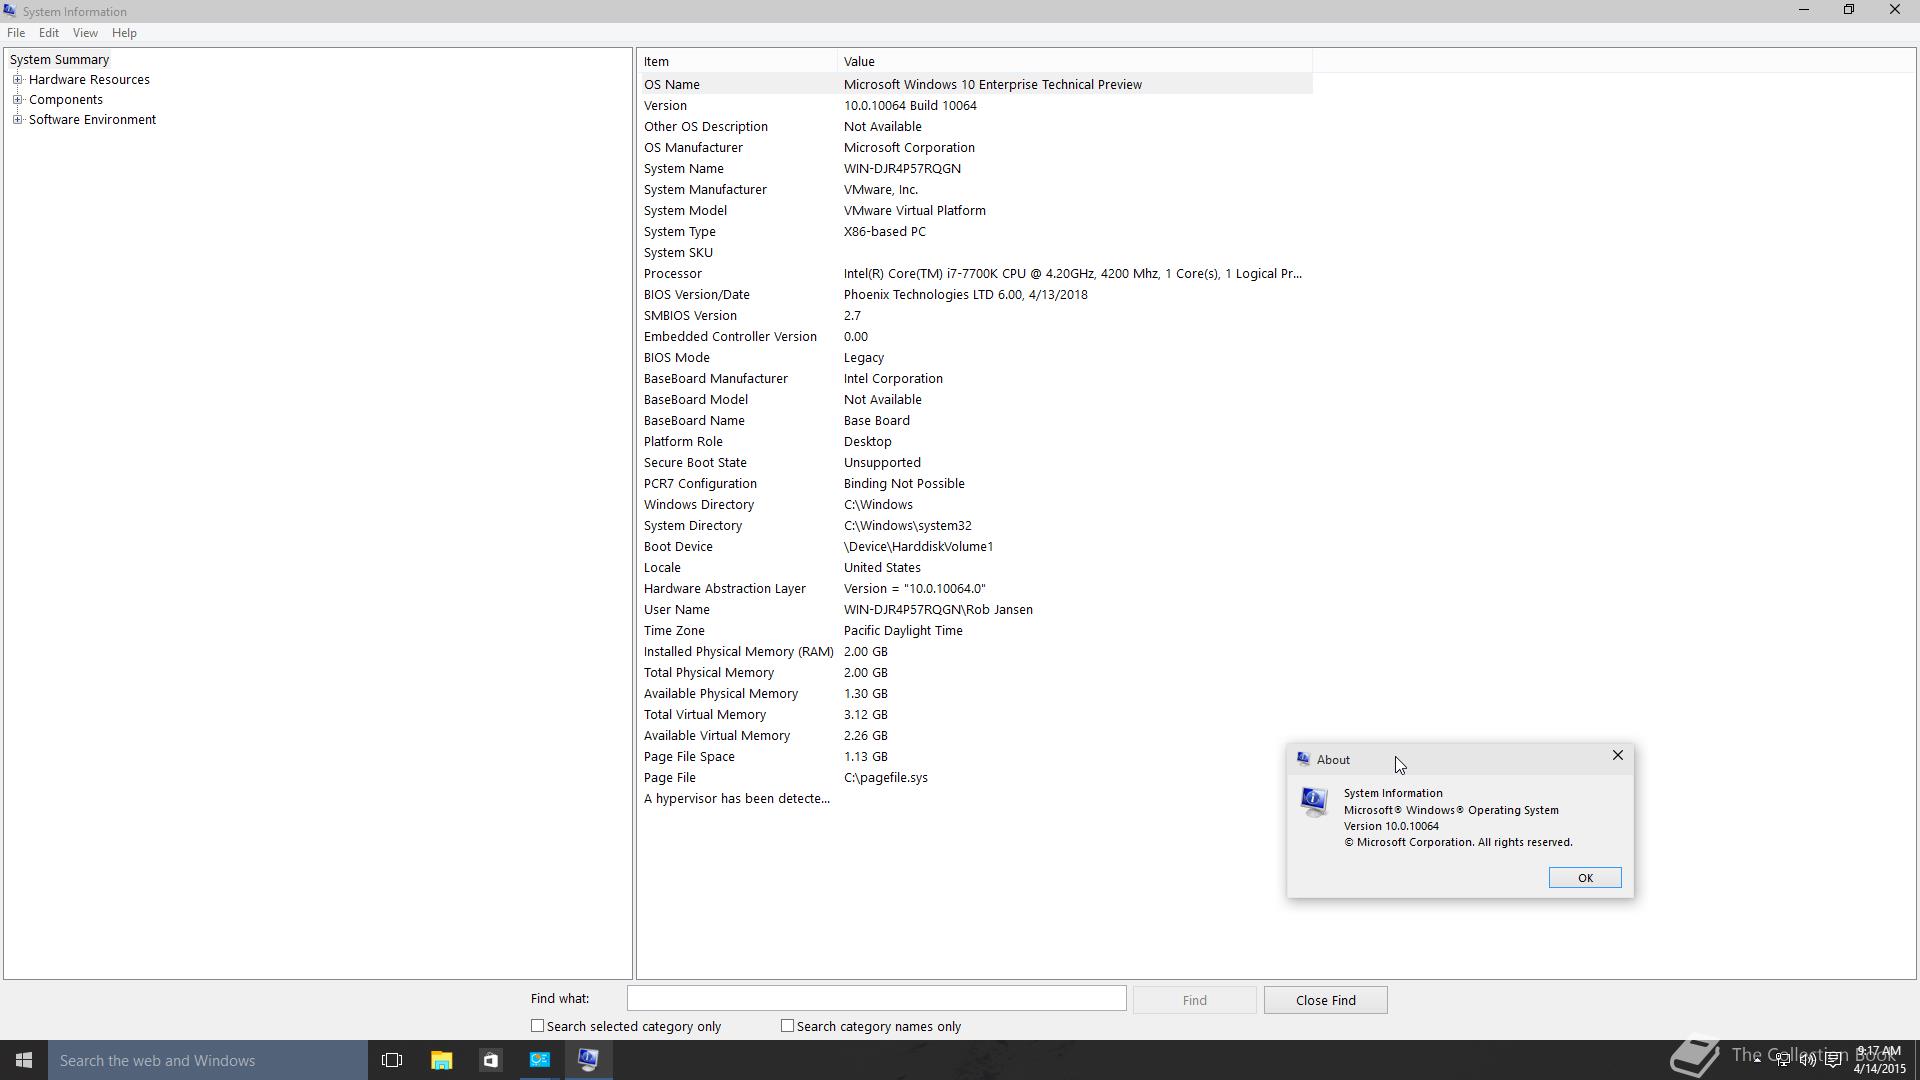The height and width of the screenshot is (1080, 1920).
Task: Click the 'C:\pagefile.sys' value
Action: [x=885, y=778]
